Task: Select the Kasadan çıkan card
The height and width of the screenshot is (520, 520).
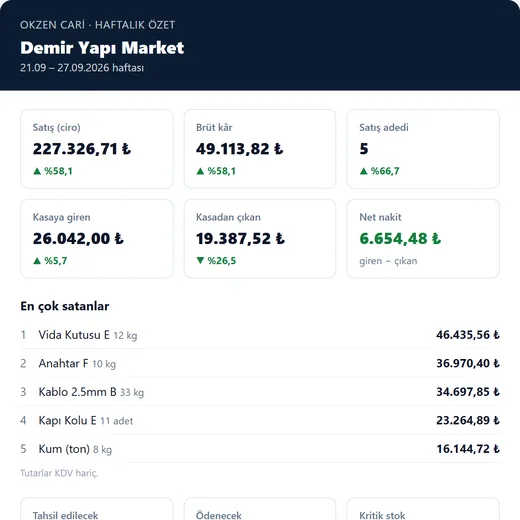Action: (x=260, y=239)
